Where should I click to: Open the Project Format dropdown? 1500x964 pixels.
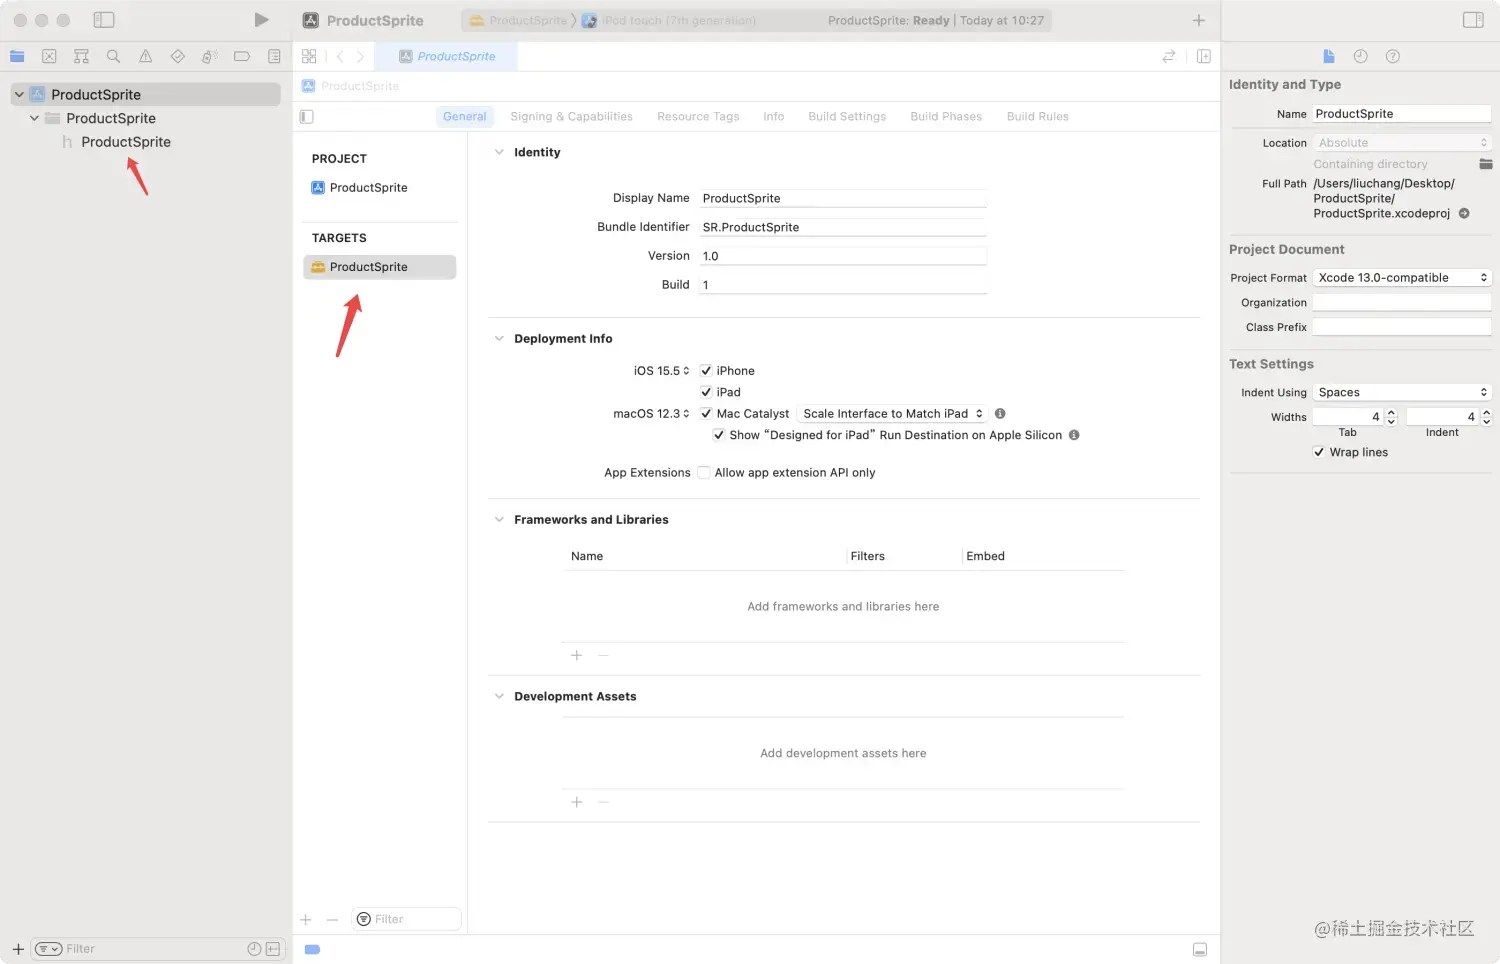coord(1401,278)
